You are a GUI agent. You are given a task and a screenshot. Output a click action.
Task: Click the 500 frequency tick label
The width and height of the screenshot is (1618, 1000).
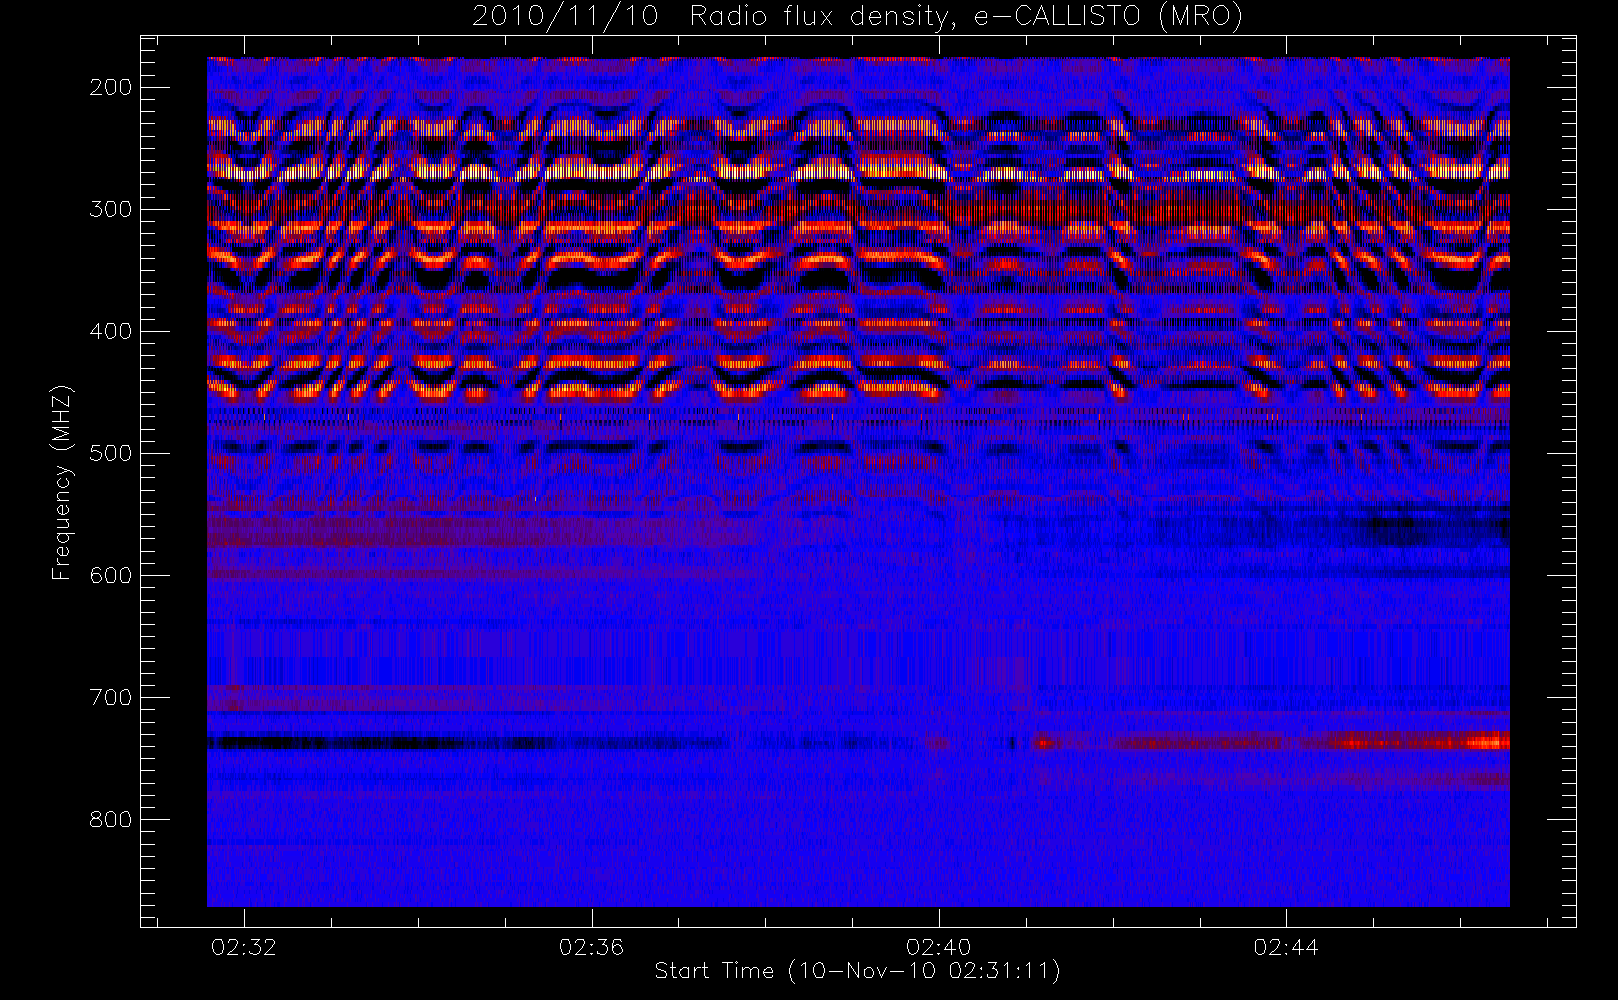(x=111, y=453)
